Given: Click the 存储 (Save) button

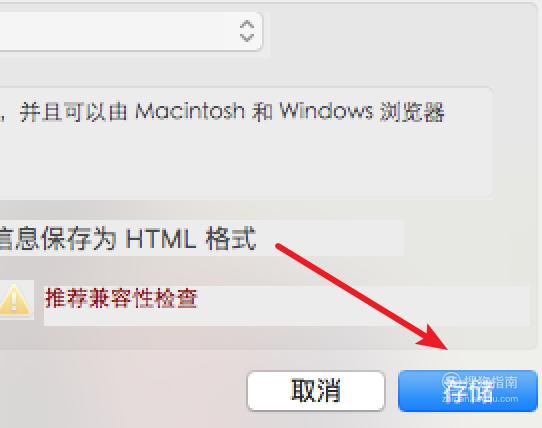Looking at the screenshot, I should [468, 391].
